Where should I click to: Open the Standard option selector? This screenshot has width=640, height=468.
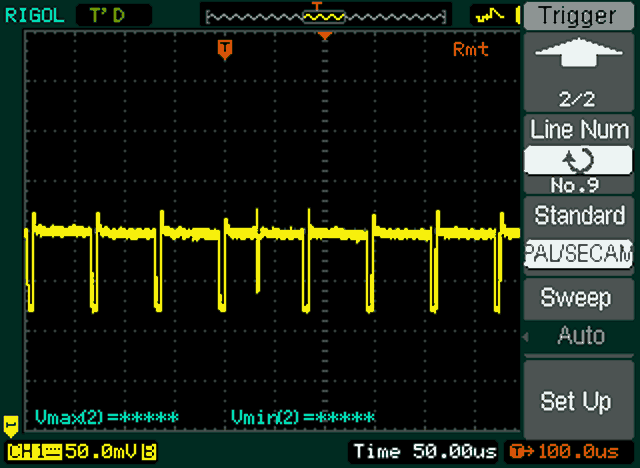(580, 216)
